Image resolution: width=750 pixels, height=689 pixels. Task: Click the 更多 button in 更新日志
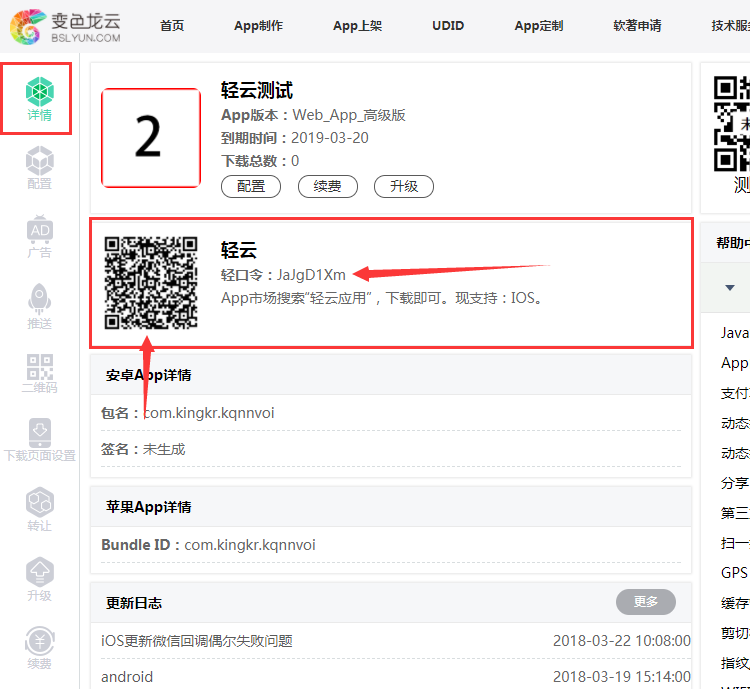[646, 602]
